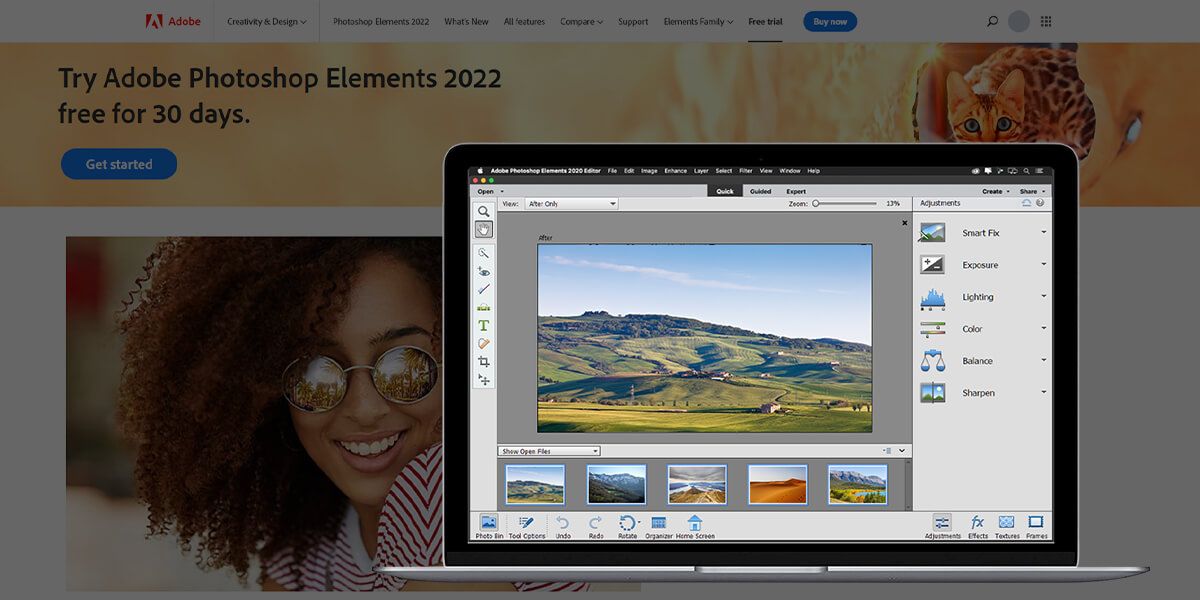This screenshot has height=600, width=1200.
Task: Click the reset adjustments icon in Adjustments header
Action: [1027, 203]
